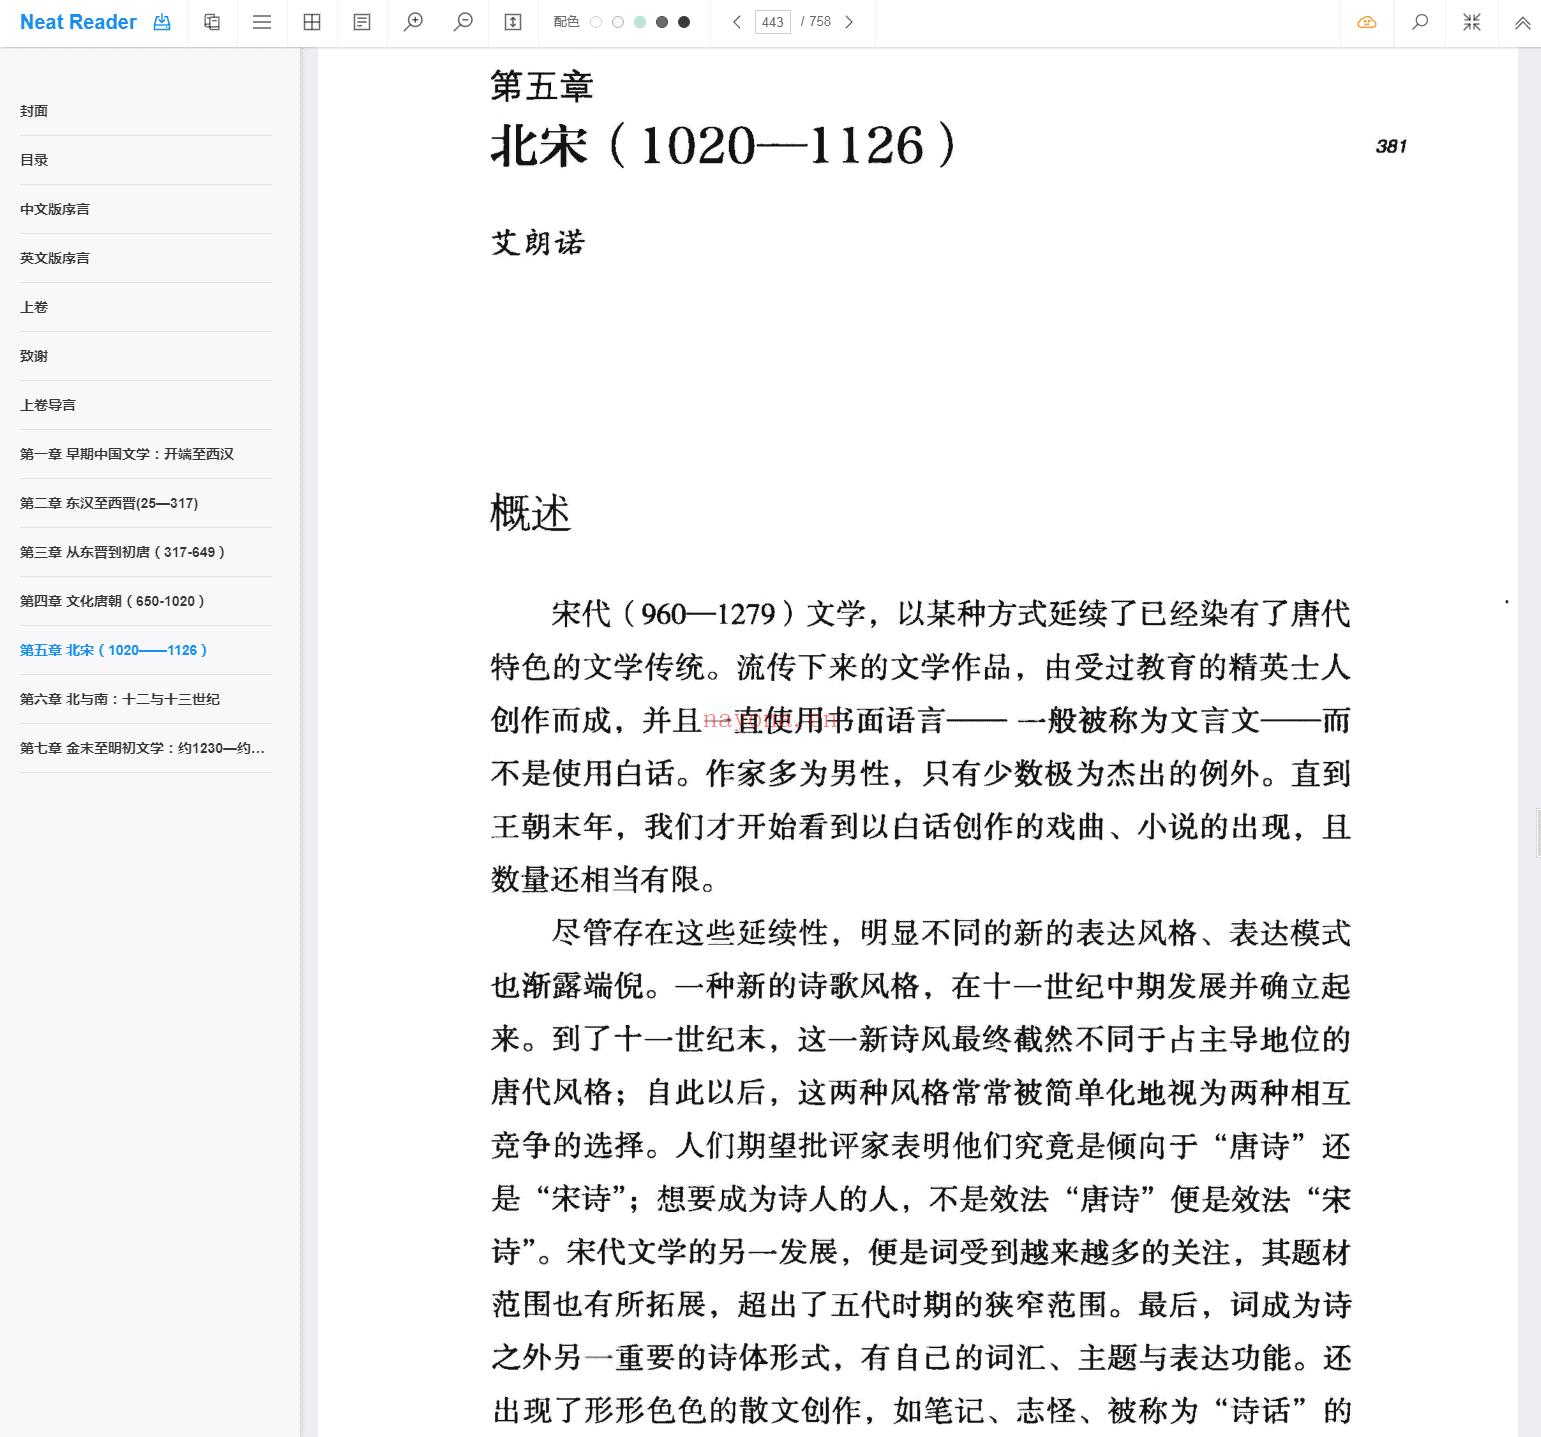Viewport: 1541px width, 1437px height.
Task: Open 英文版序言 chapter entry
Action: [x=146, y=258]
